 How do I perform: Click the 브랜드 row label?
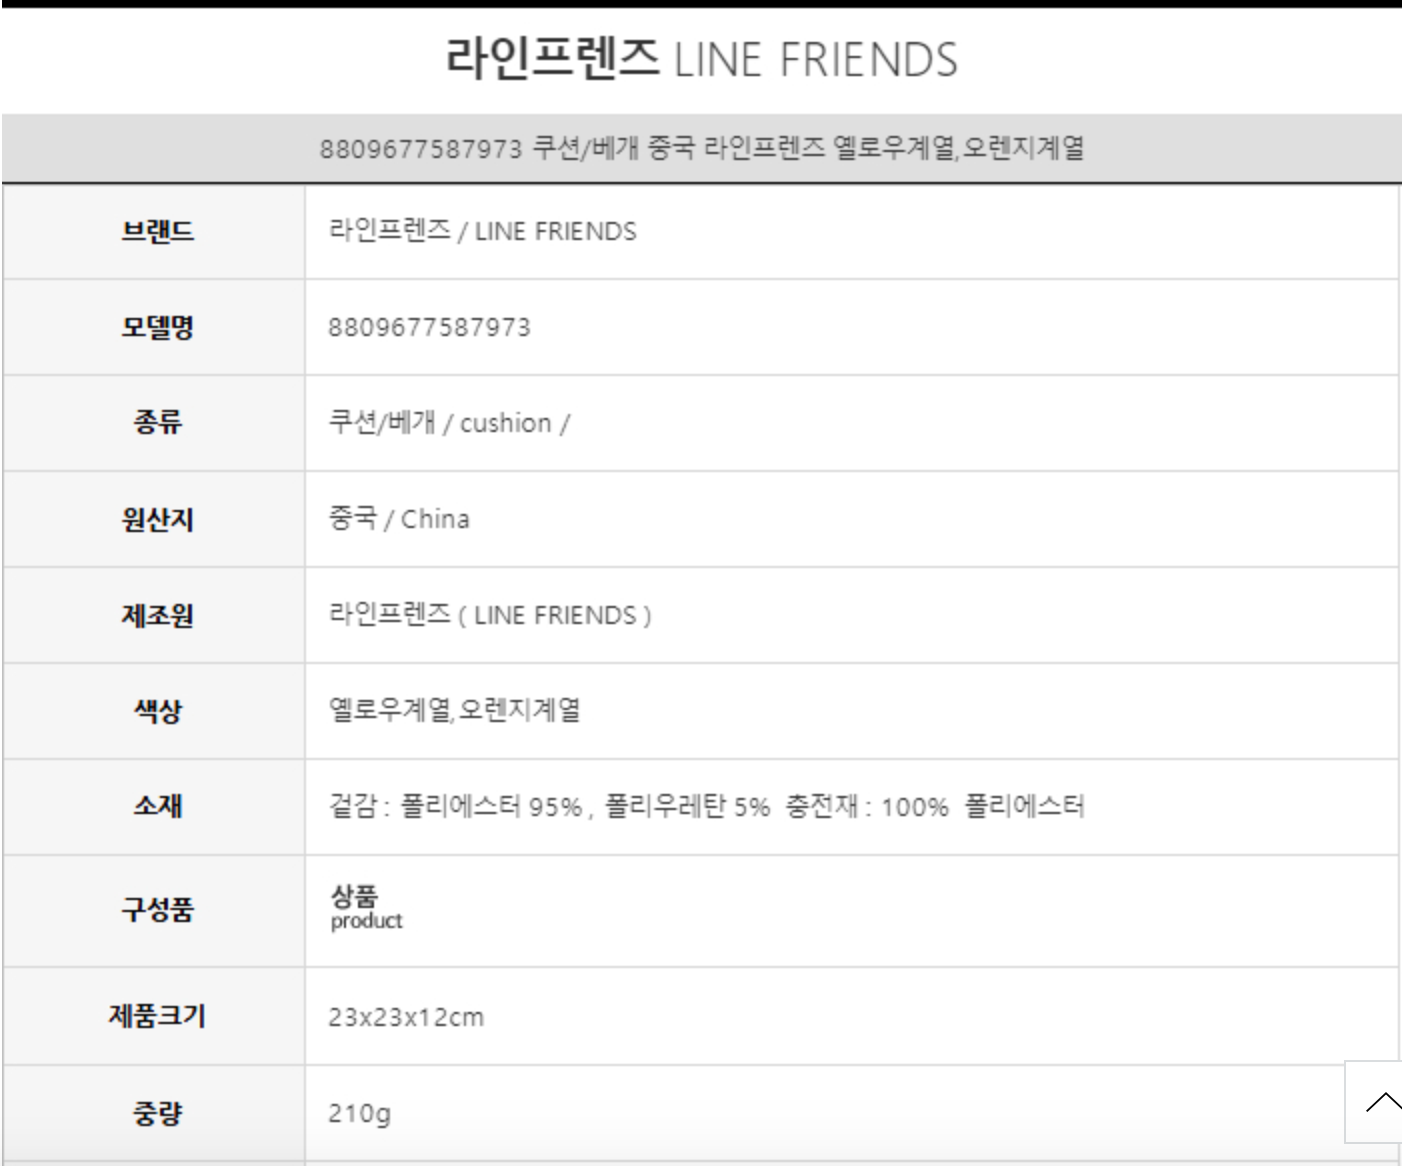pyautogui.click(x=157, y=232)
